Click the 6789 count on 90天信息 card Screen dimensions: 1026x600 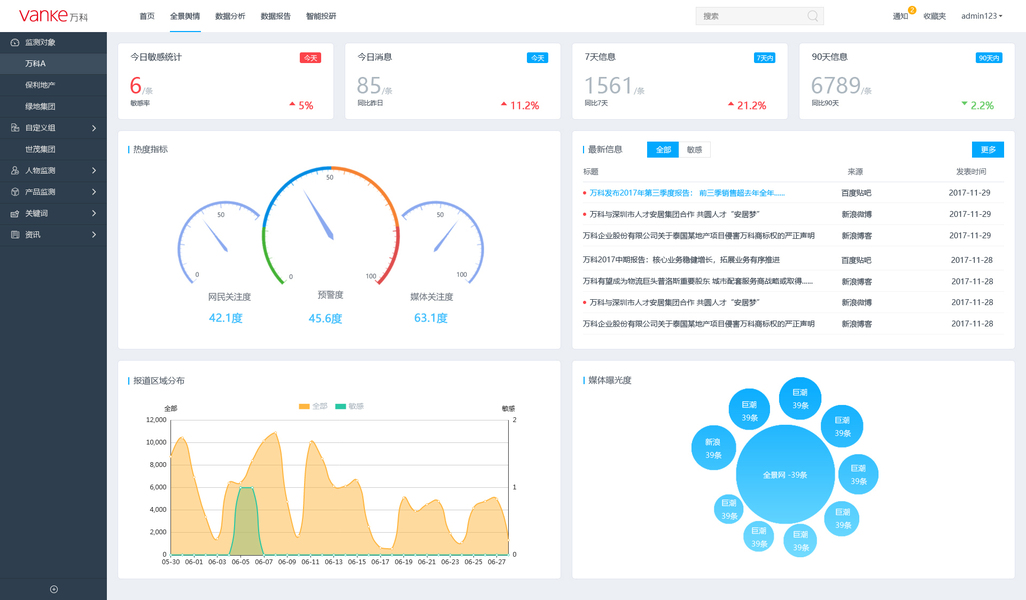[836, 86]
